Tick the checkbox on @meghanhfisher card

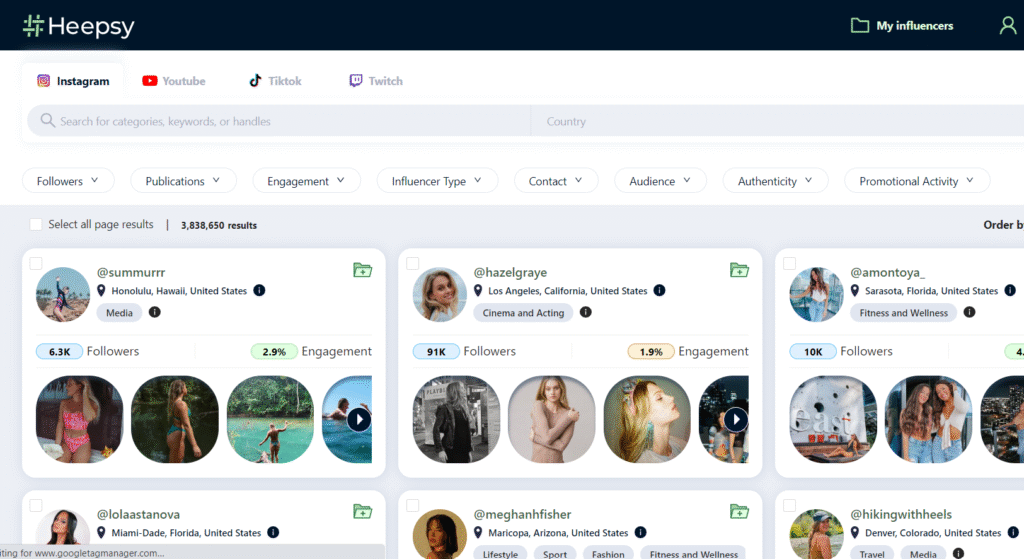[413, 505]
